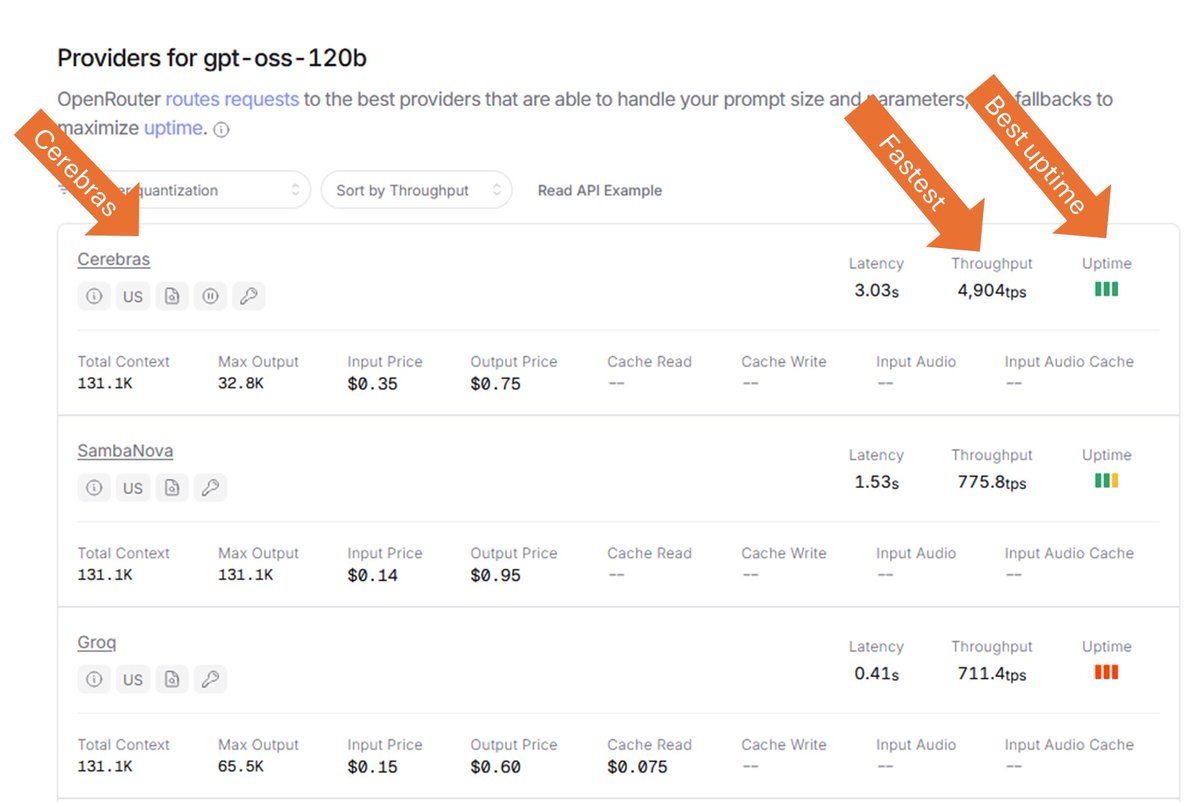Click the document search icon under Groq
Screen dimensions: 1200x802
coord(172,679)
